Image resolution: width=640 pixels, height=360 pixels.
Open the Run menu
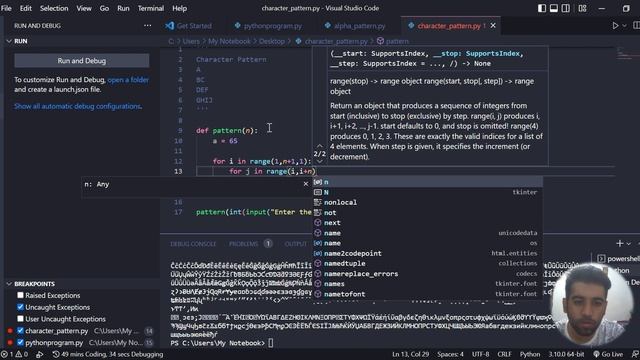(x=123, y=8)
